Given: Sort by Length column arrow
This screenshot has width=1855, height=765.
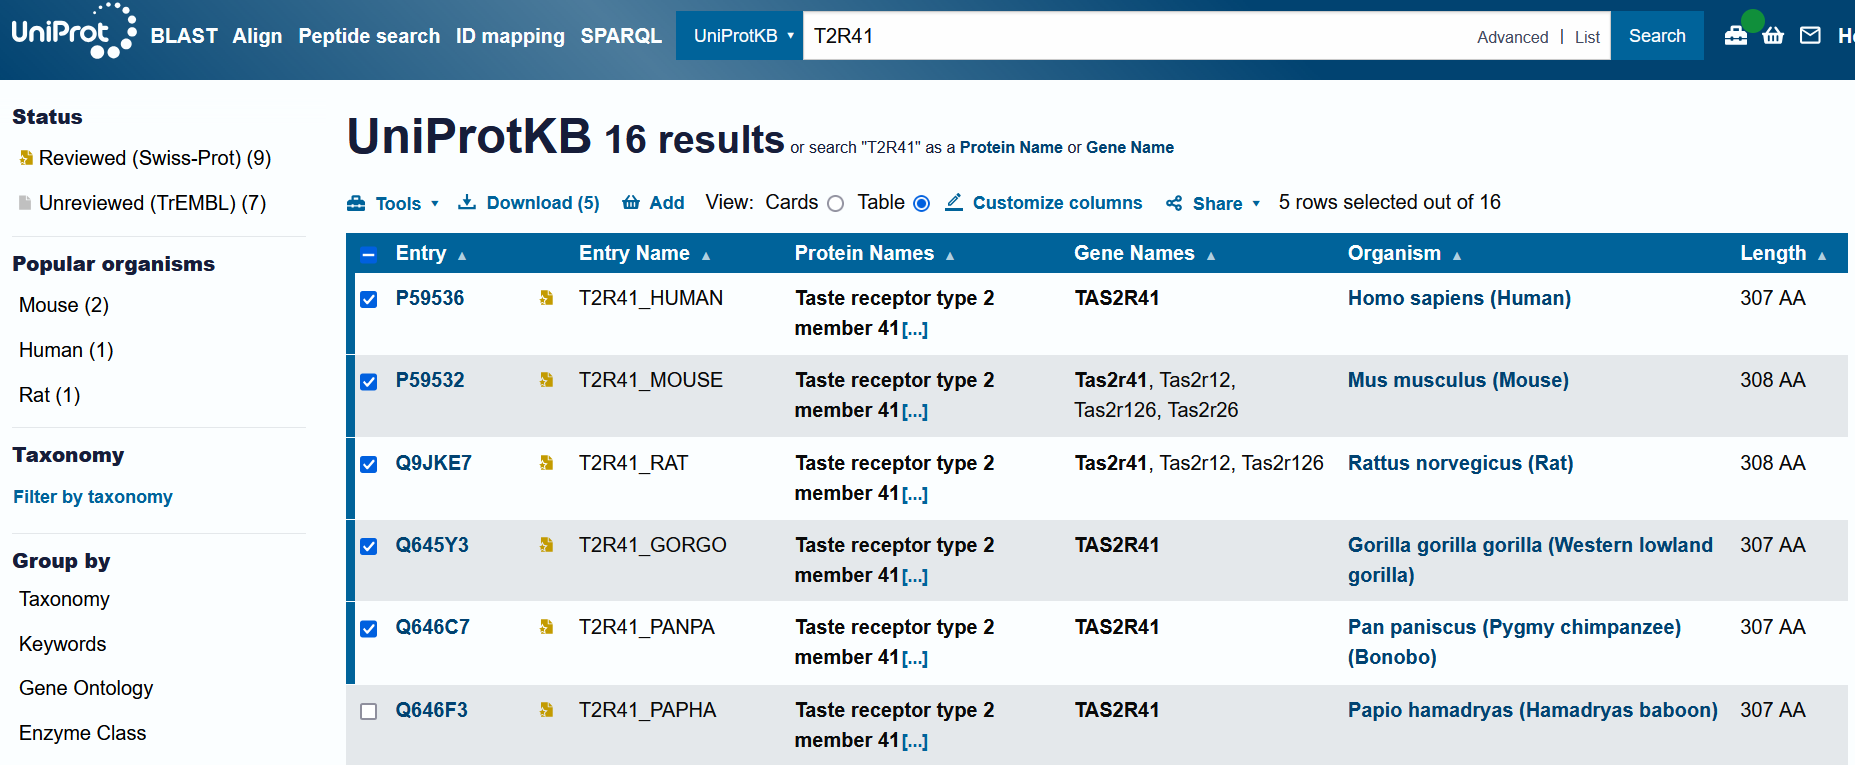Looking at the screenshot, I should click(x=1822, y=256).
